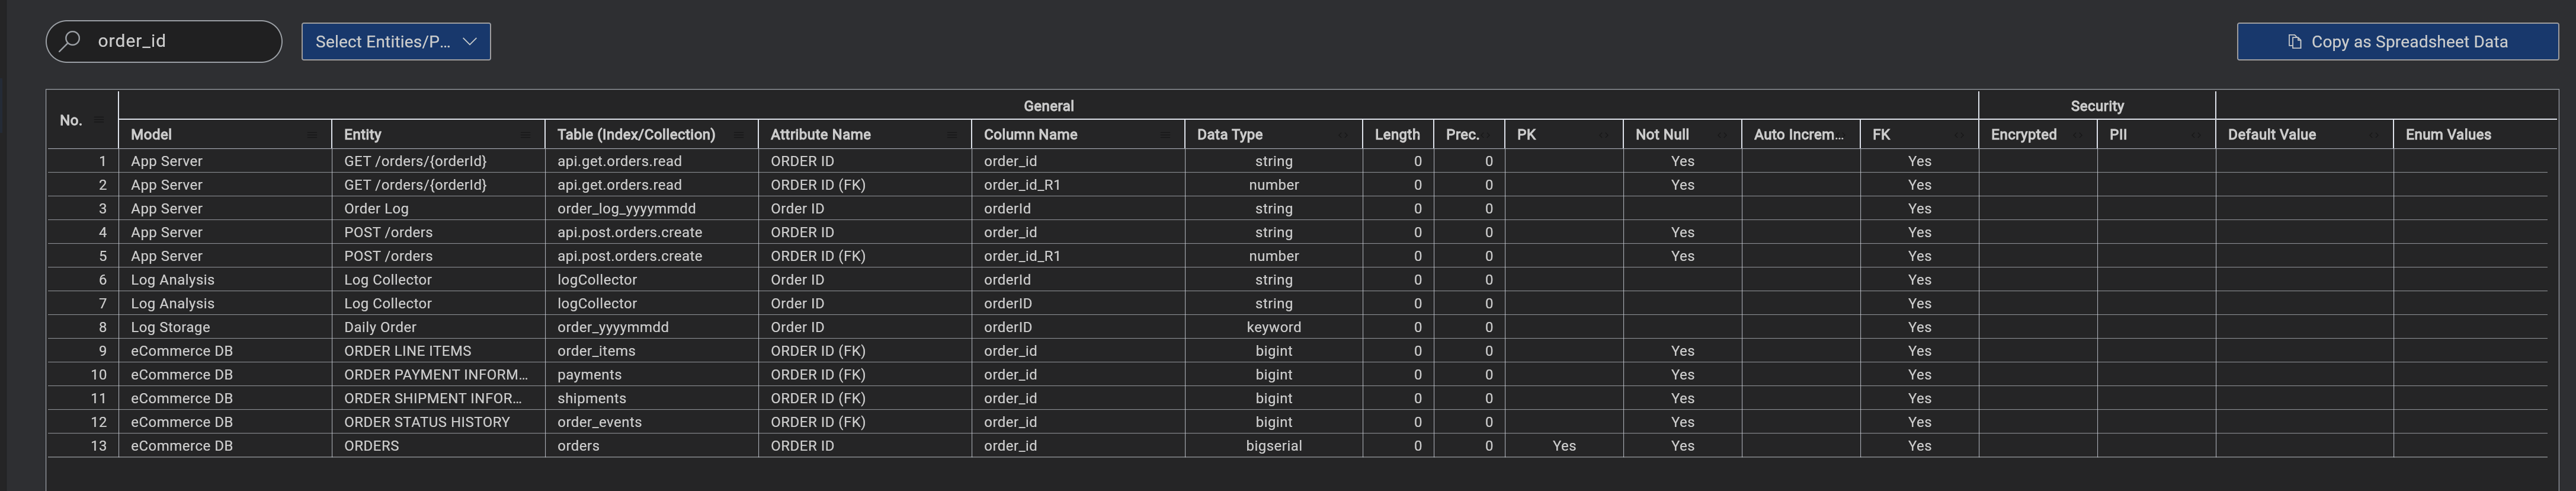Click the Not Null column sort icon
This screenshot has width=2576, height=491.
coord(1722,135)
